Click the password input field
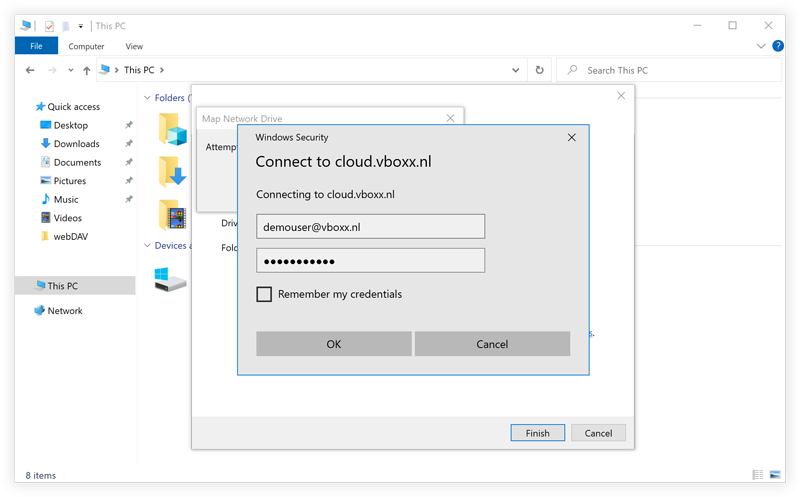 coord(370,261)
